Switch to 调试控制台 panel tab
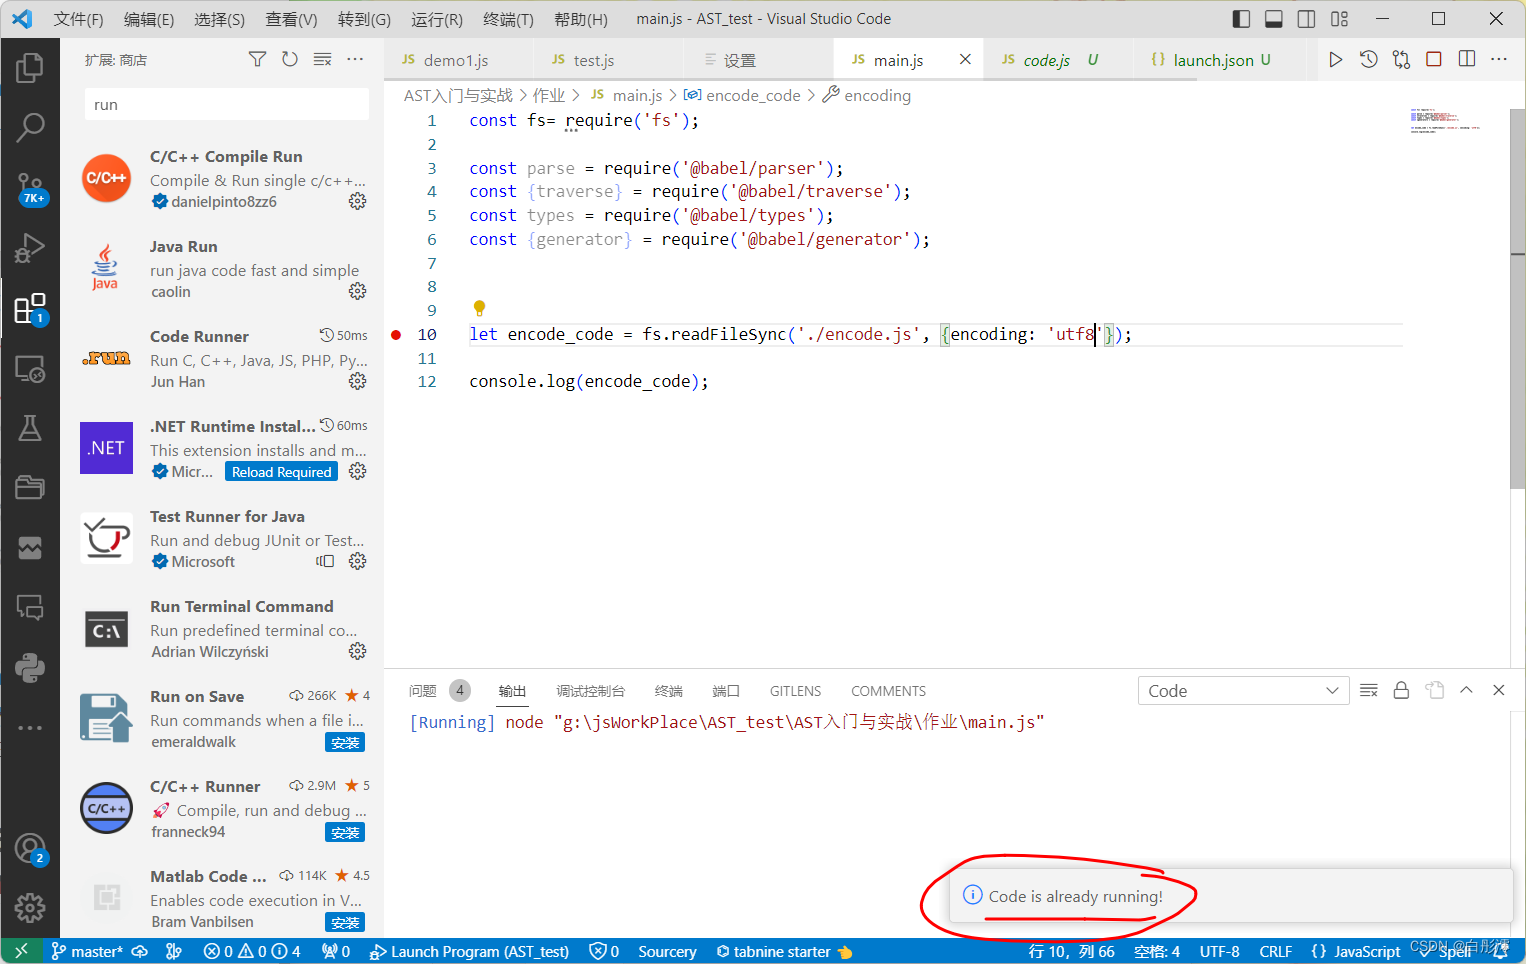 point(590,691)
